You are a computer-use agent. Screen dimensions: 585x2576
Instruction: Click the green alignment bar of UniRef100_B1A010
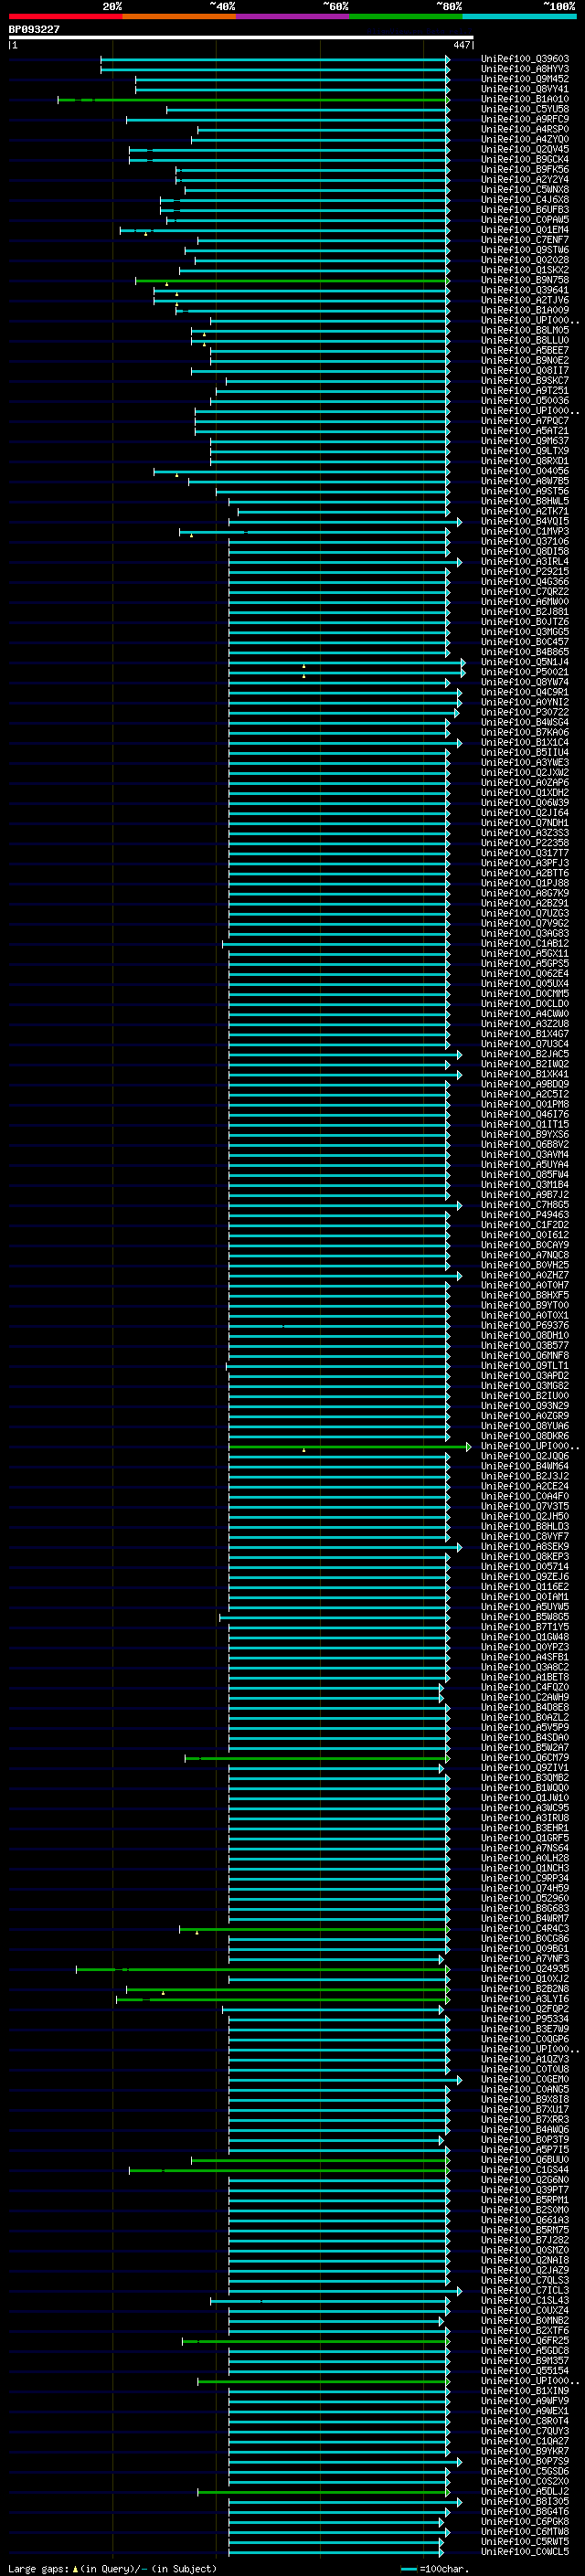[254, 100]
